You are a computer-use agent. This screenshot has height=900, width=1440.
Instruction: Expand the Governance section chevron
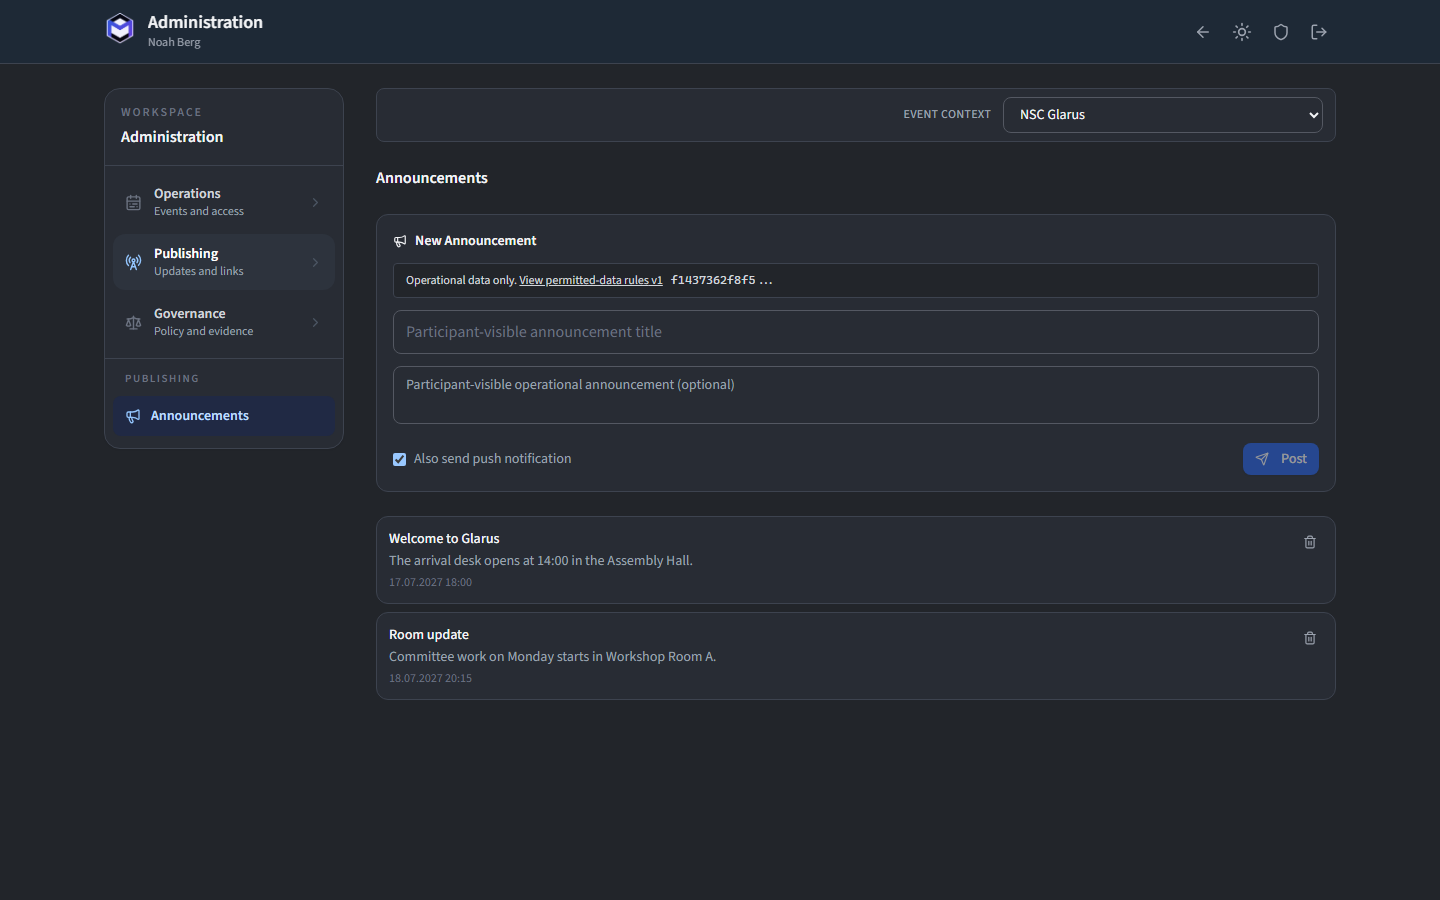(316, 323)
